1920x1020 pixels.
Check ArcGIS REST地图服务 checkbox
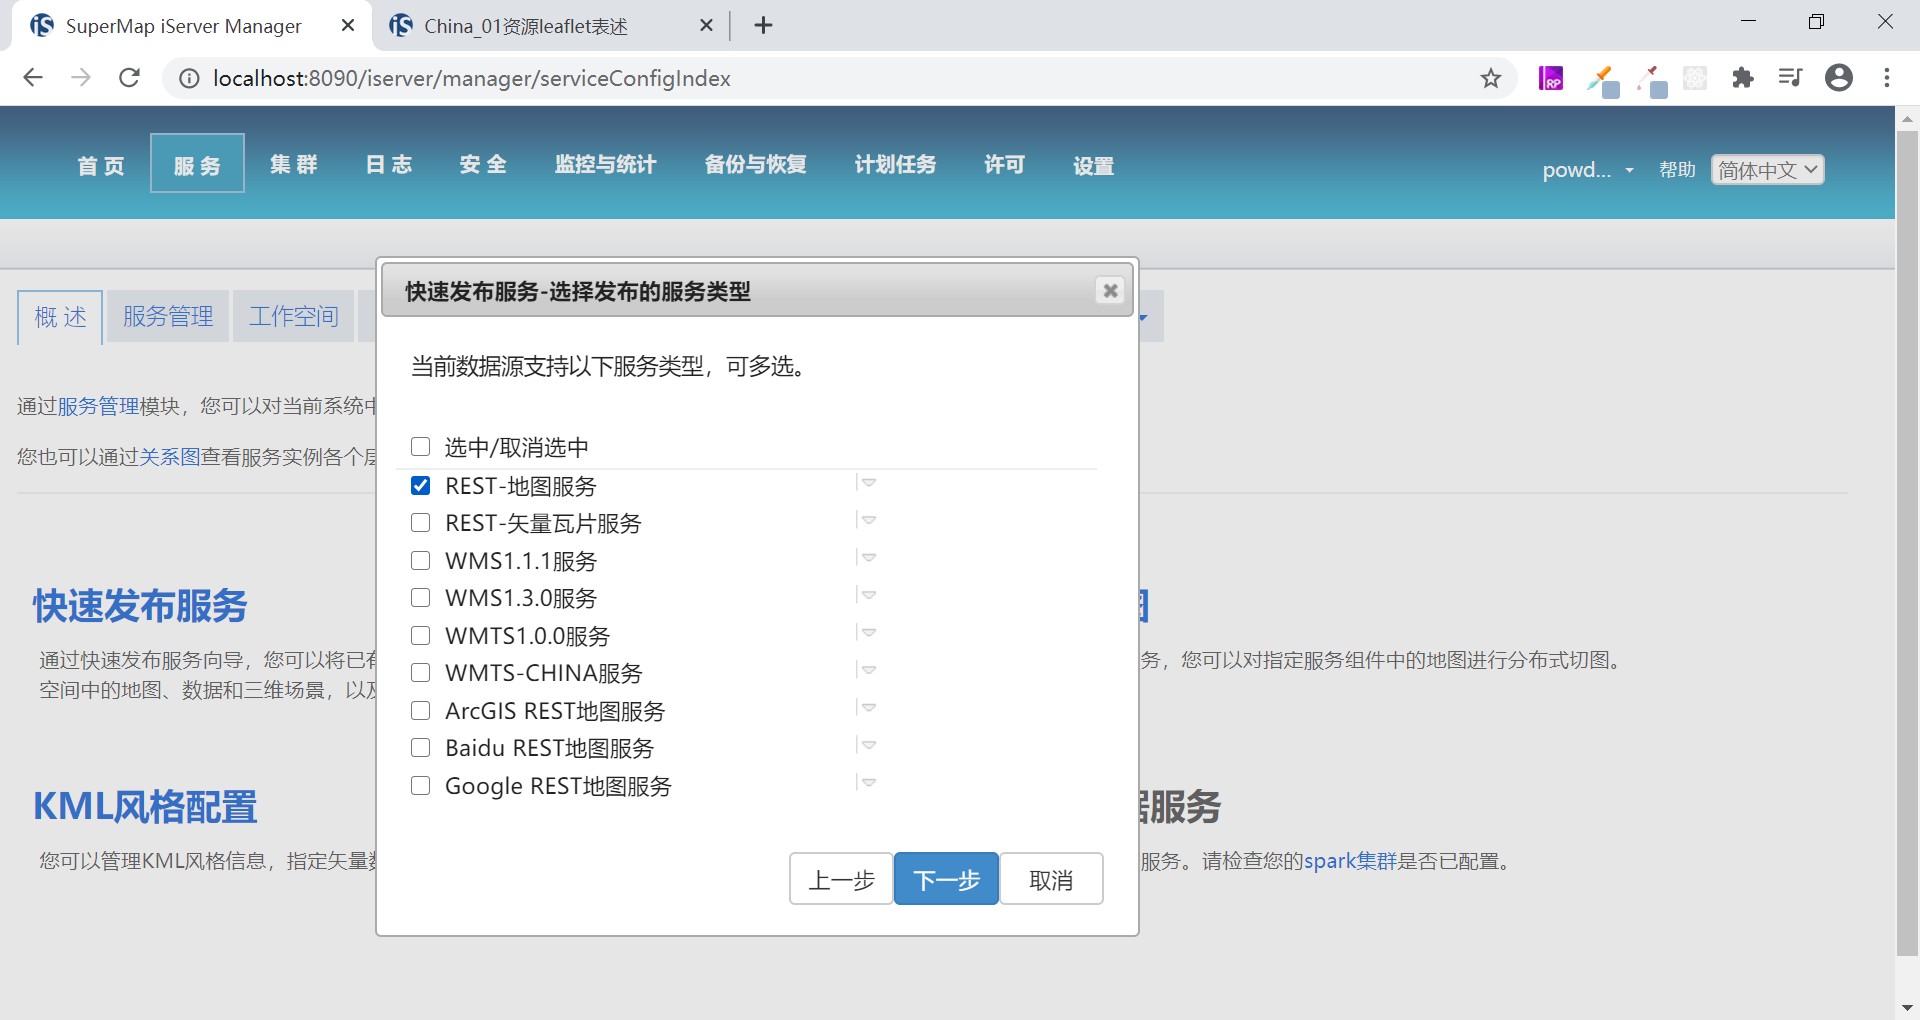421,711
